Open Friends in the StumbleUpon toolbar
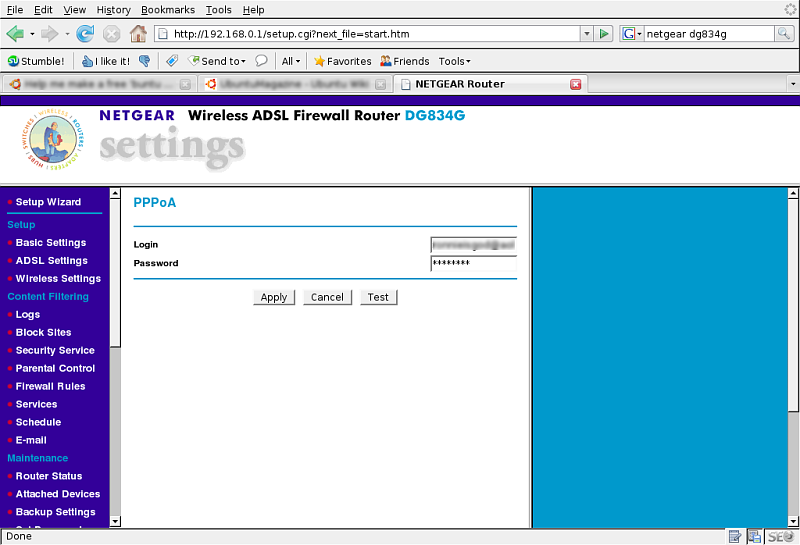The image size is (800, 545). click(x=405, y=61)
